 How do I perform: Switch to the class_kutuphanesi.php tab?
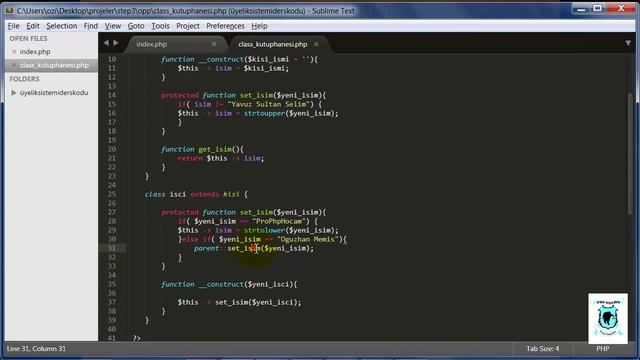[x=273, y=44]
